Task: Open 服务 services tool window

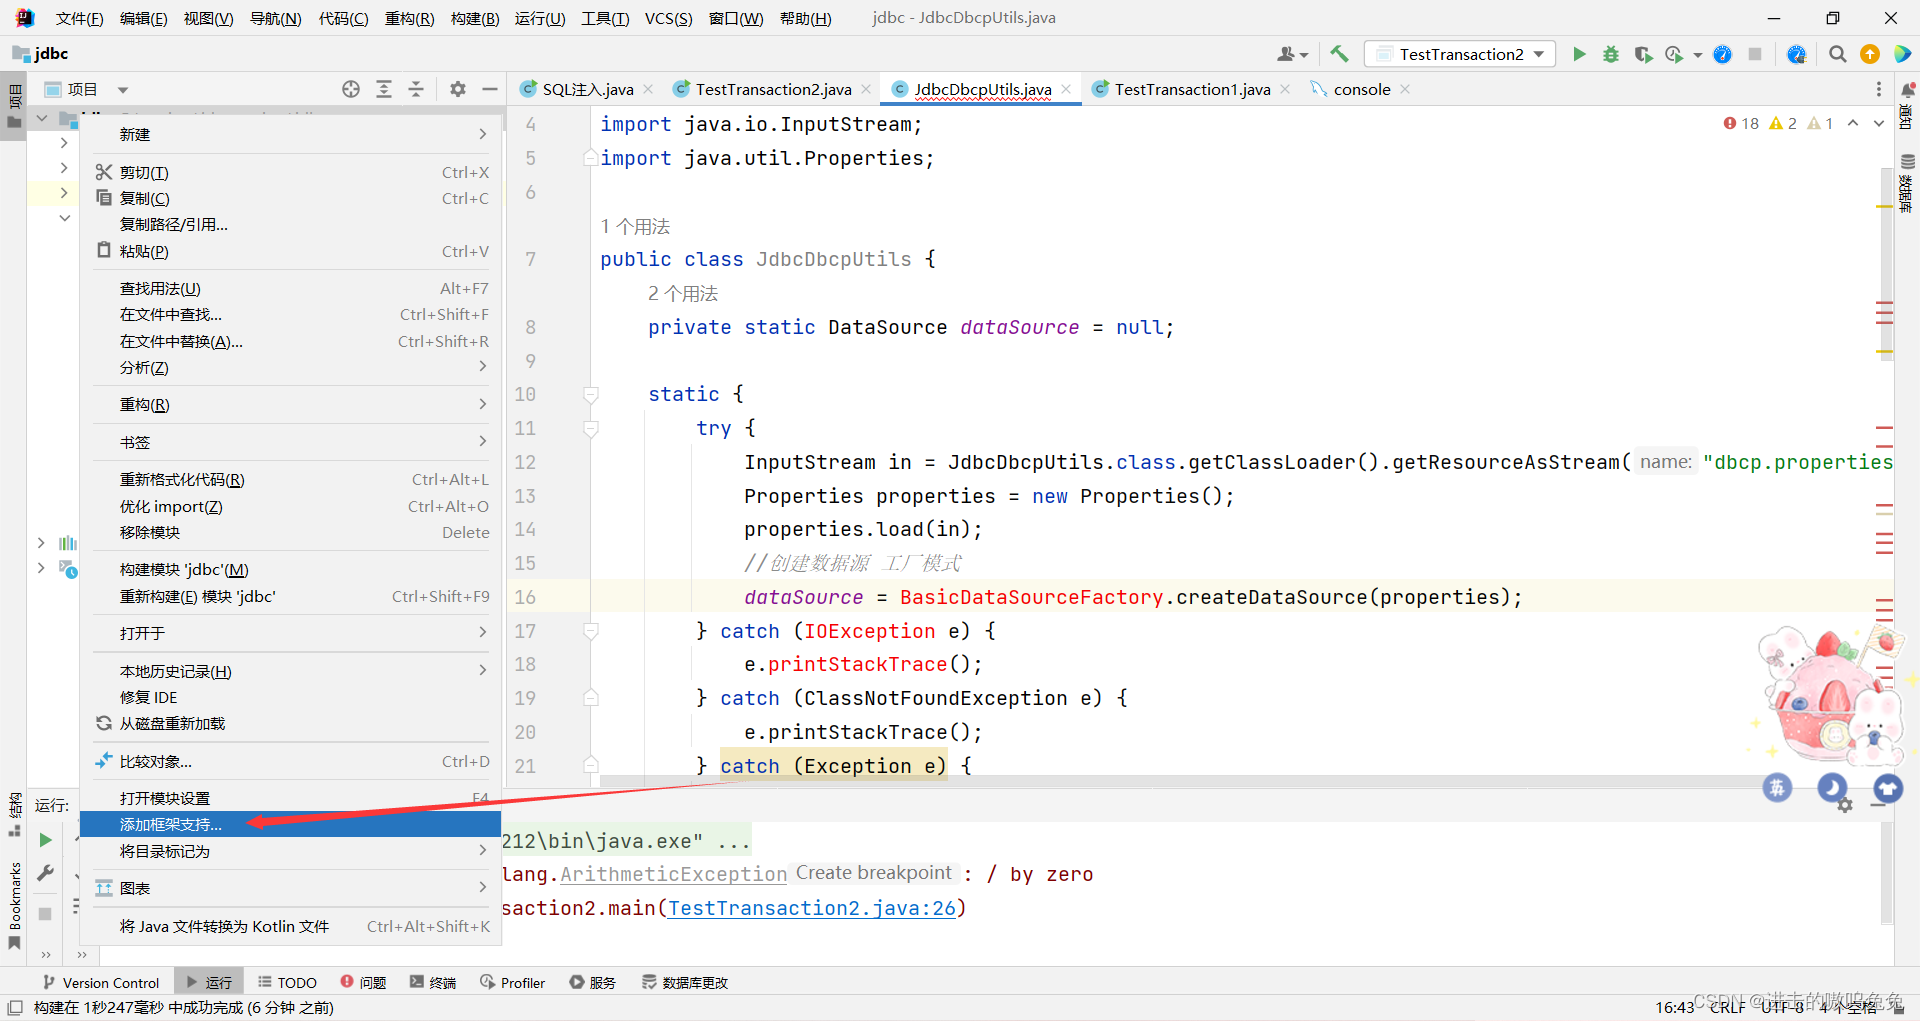Action: (x=592, y=982)
